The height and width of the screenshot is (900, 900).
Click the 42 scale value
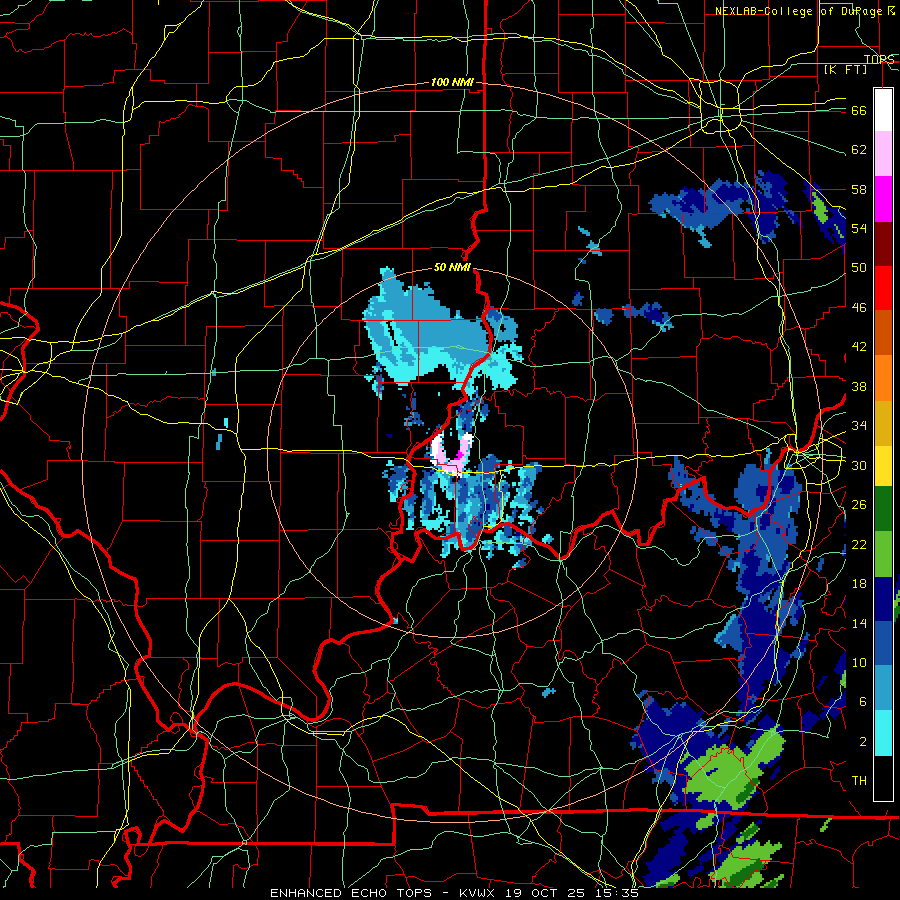pos(859,347)
